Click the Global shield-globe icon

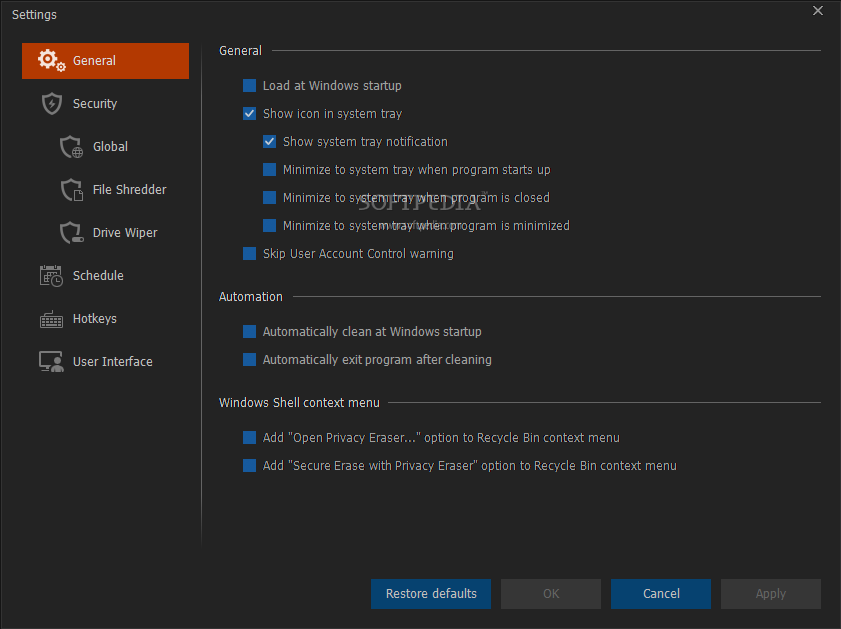(71, 146)
